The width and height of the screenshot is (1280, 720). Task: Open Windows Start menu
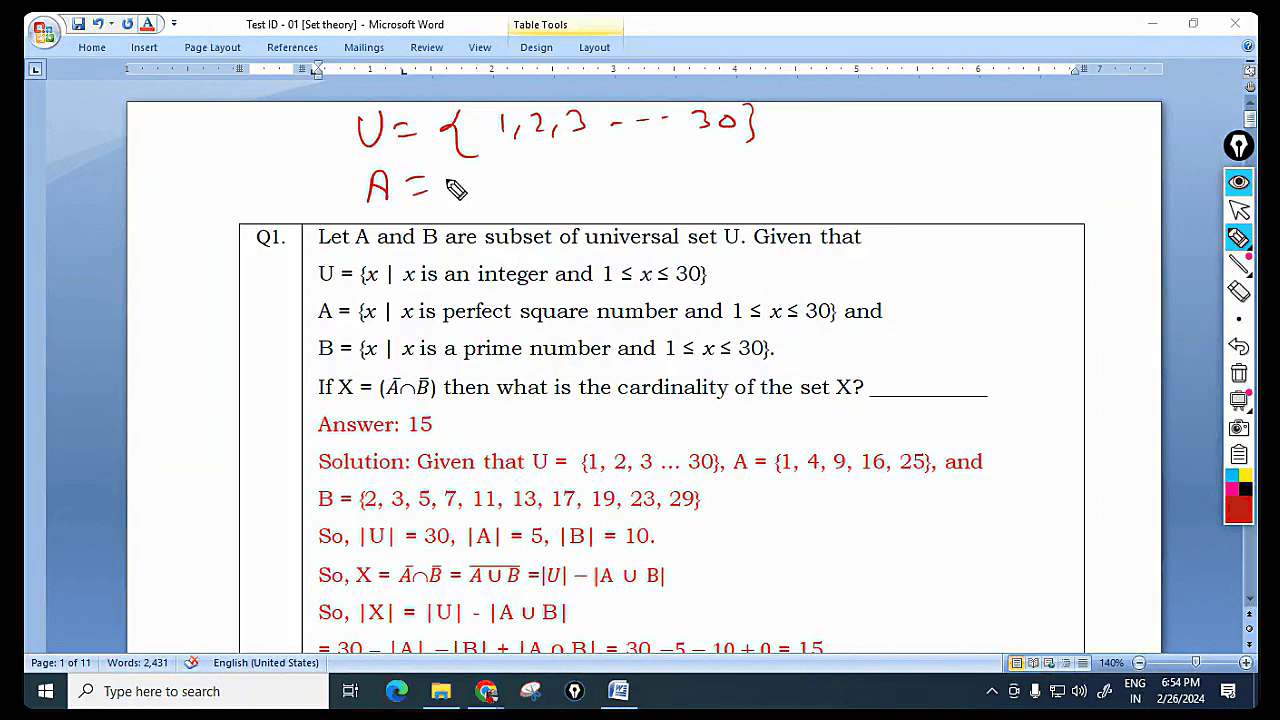pyautogui.click(x=45, y=691)
